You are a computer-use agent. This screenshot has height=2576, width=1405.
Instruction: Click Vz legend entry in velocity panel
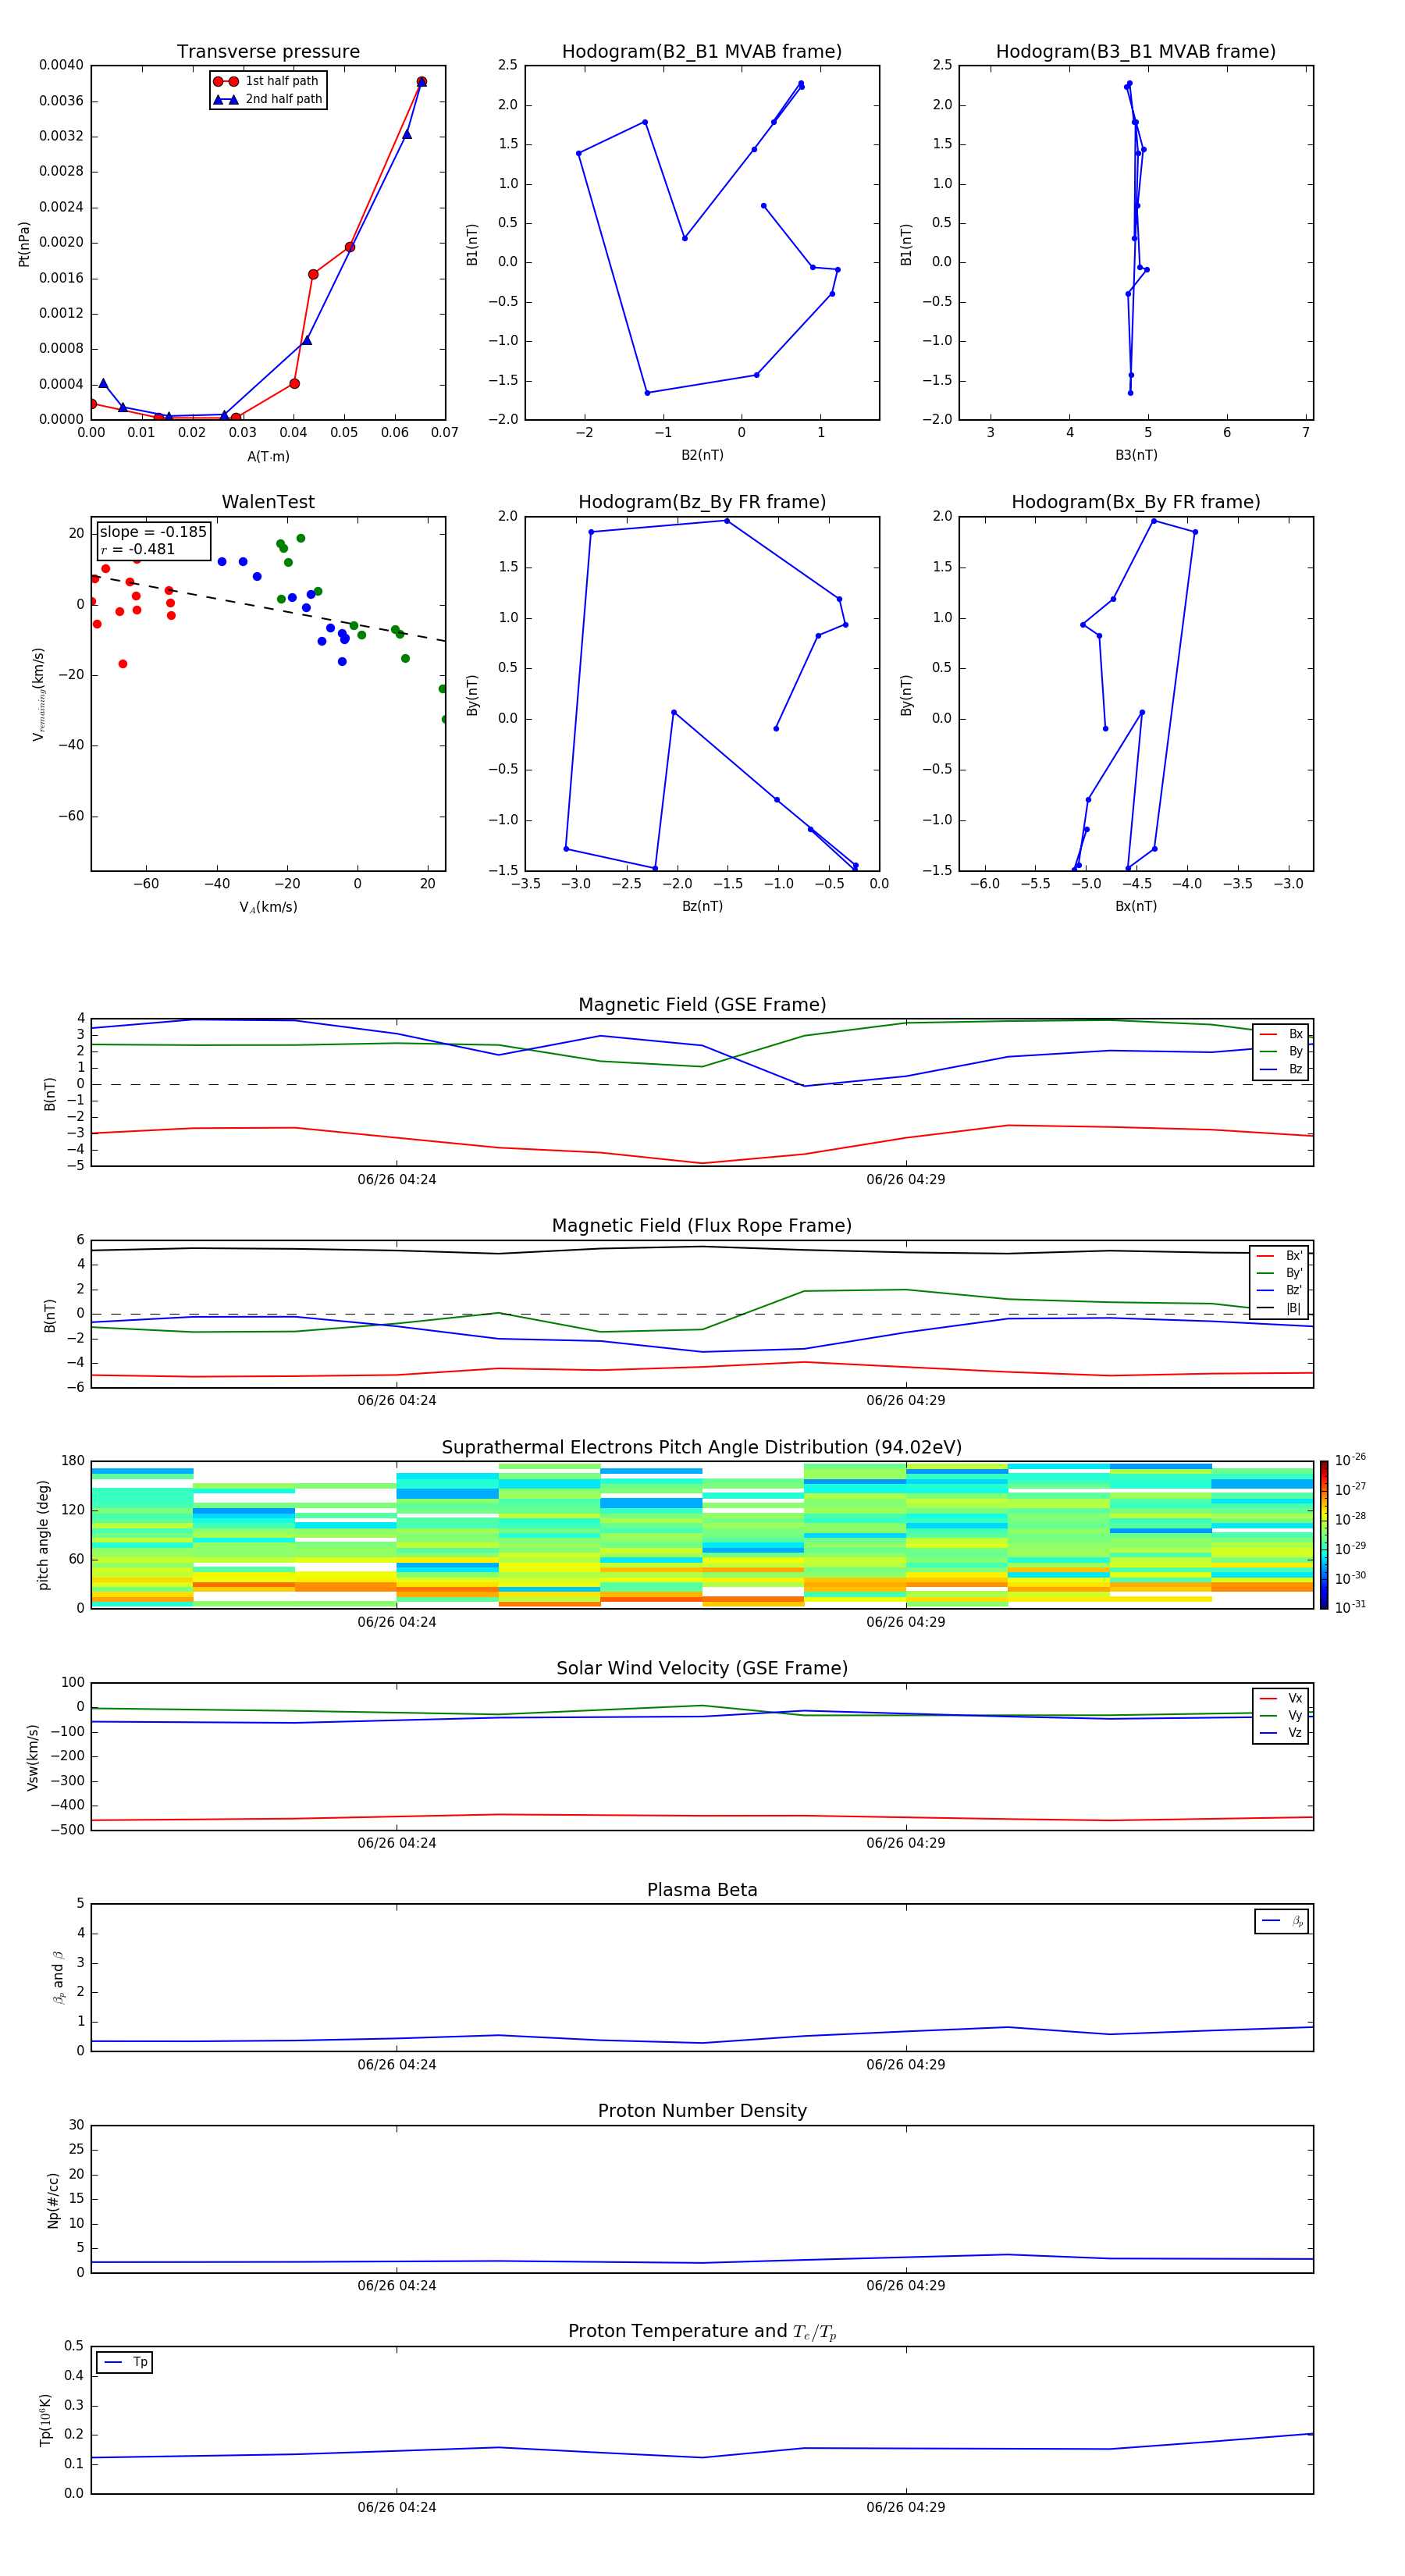tap(1281, 1733)
